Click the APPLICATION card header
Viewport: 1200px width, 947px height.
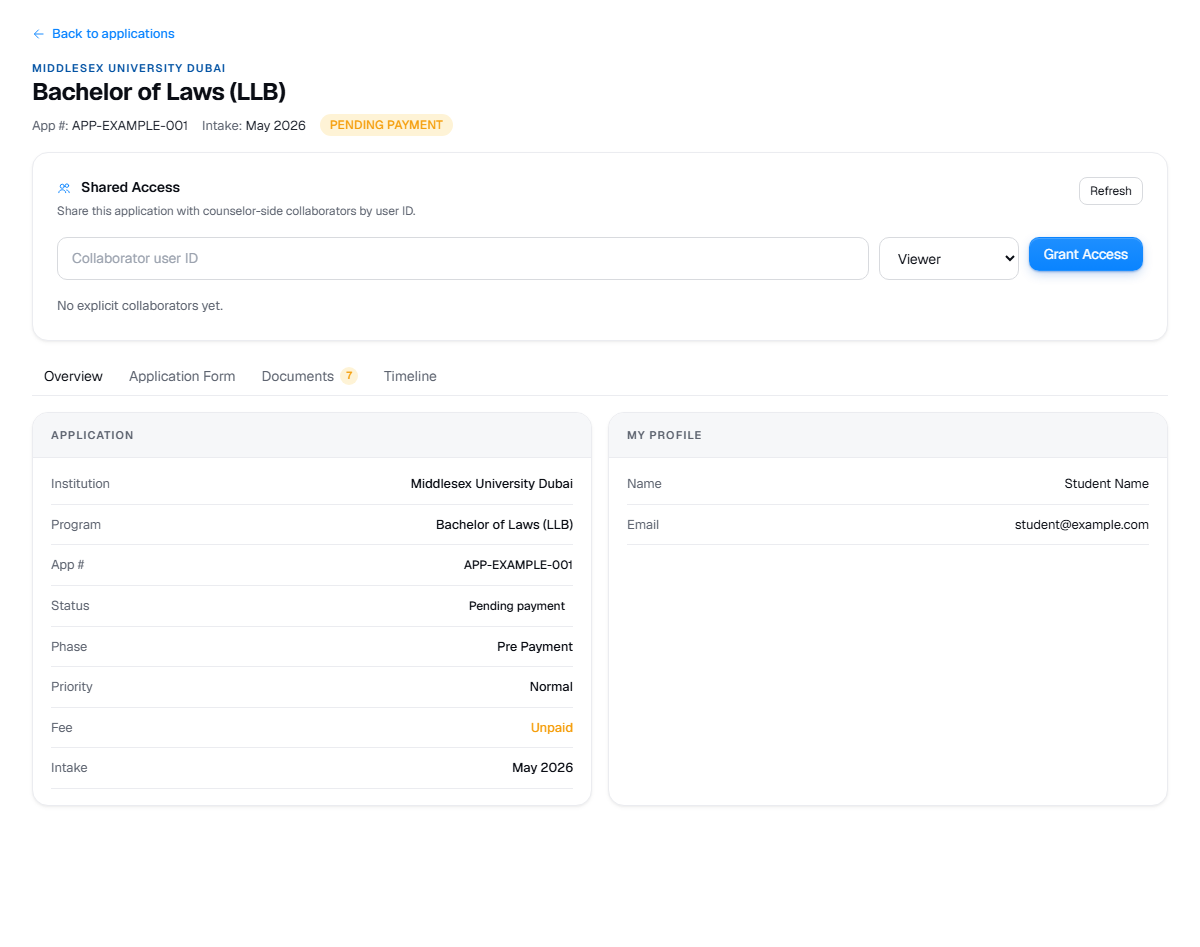[x=312, y=436]
